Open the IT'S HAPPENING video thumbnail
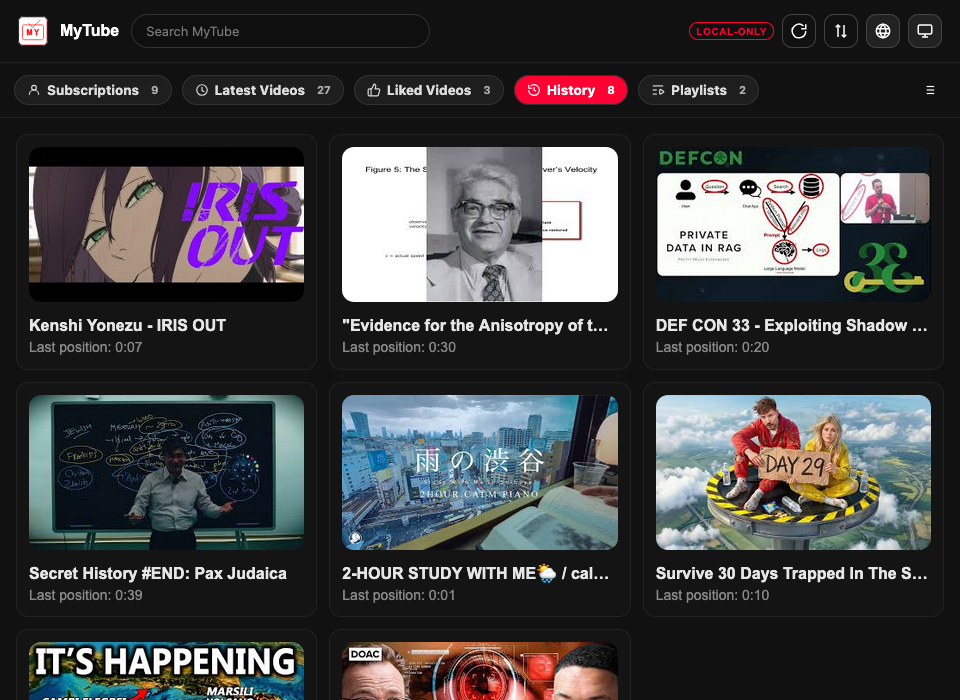 [x=166, y=670]
